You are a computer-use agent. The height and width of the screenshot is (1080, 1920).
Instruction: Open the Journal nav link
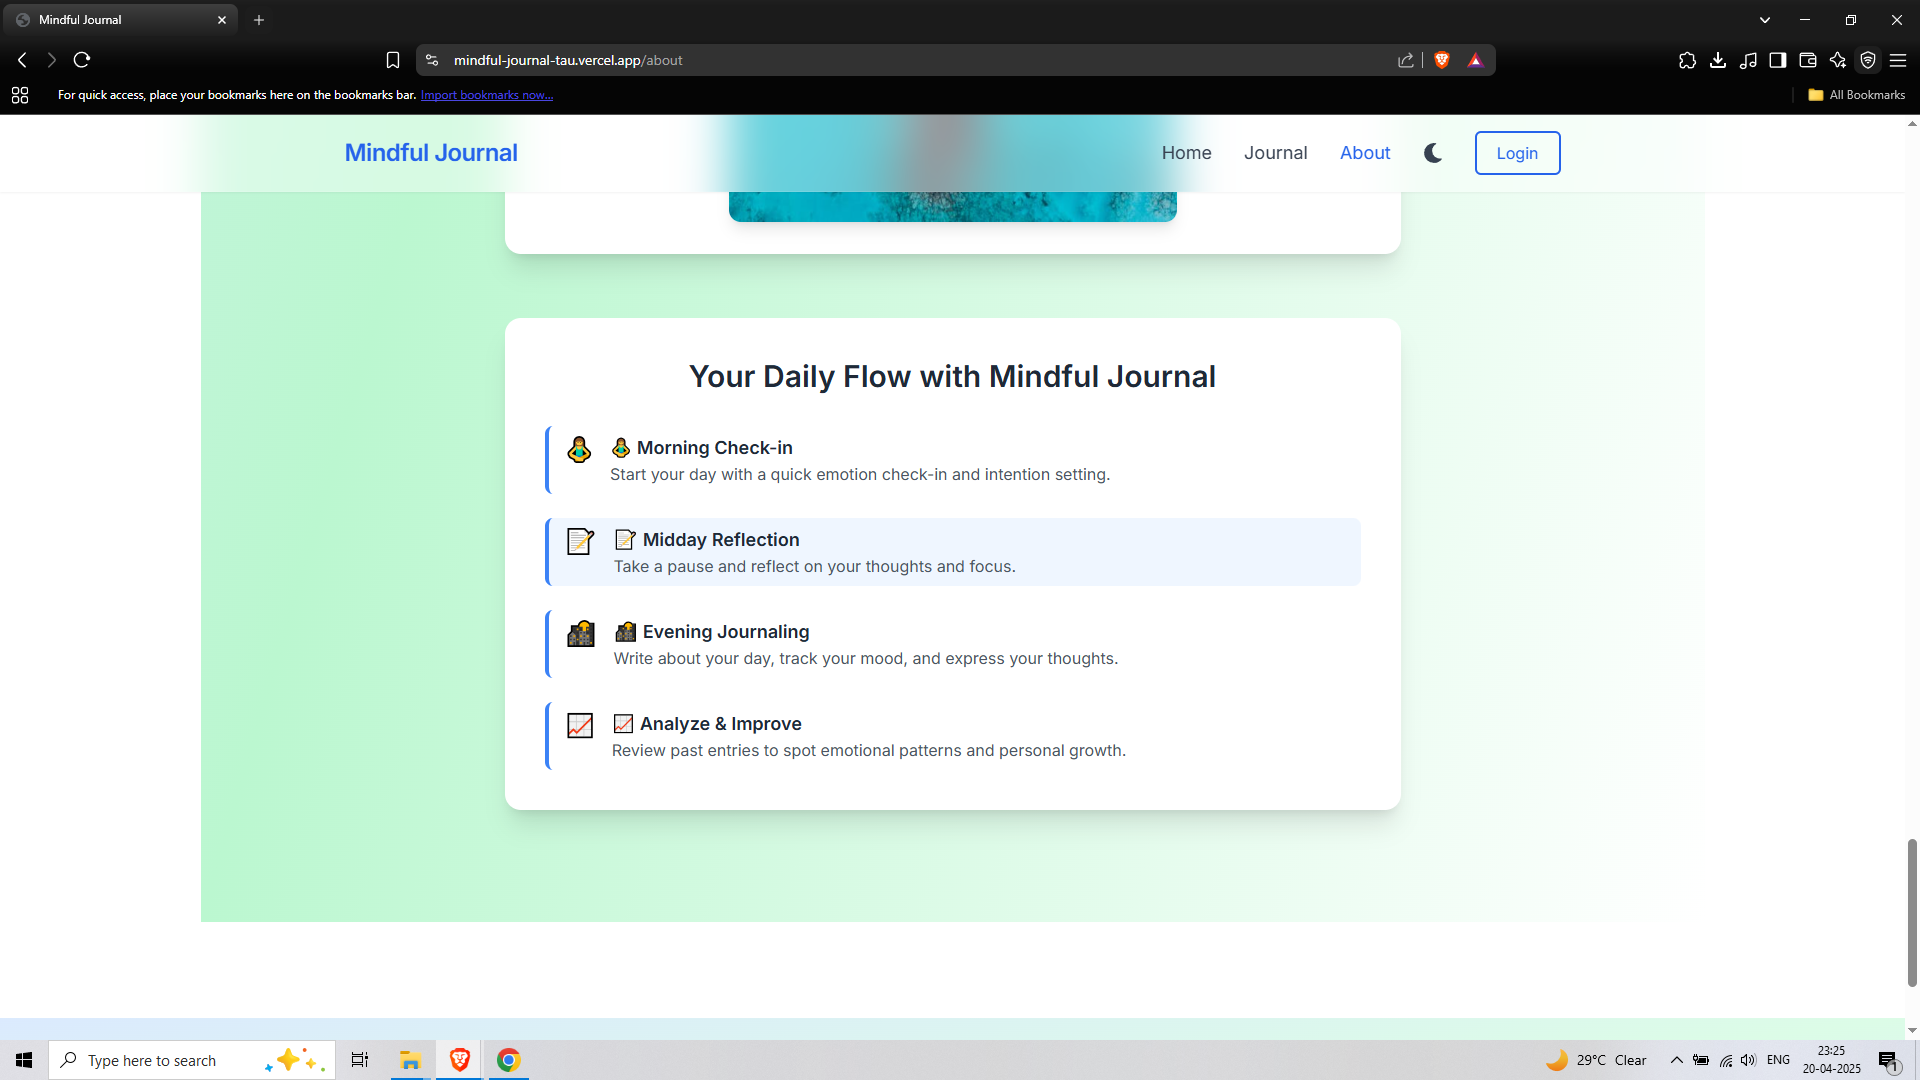[x=1275, y=153]
